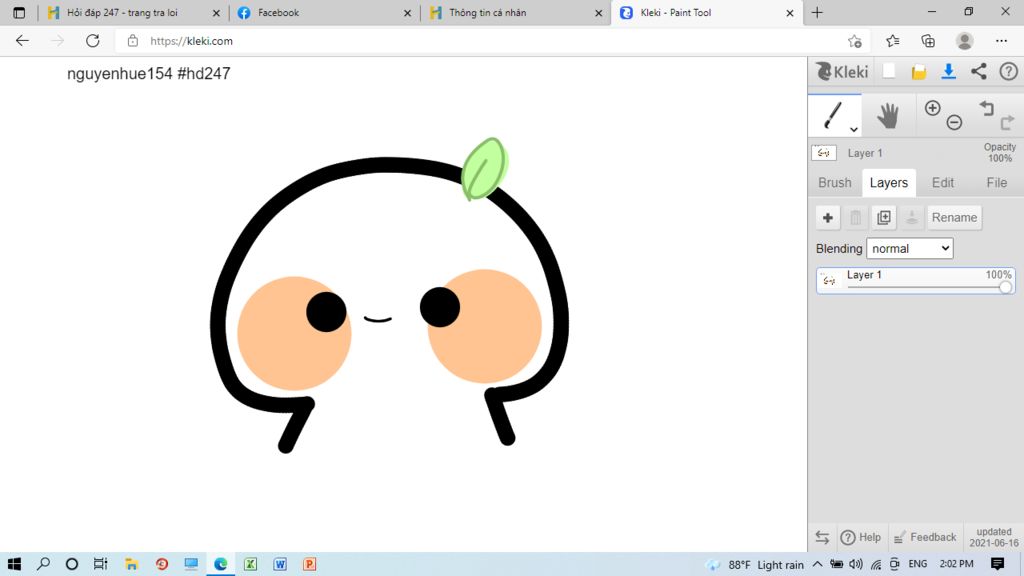Open the Feedback link
This screenshot has height=576, width=1024.
click(925, 537)
